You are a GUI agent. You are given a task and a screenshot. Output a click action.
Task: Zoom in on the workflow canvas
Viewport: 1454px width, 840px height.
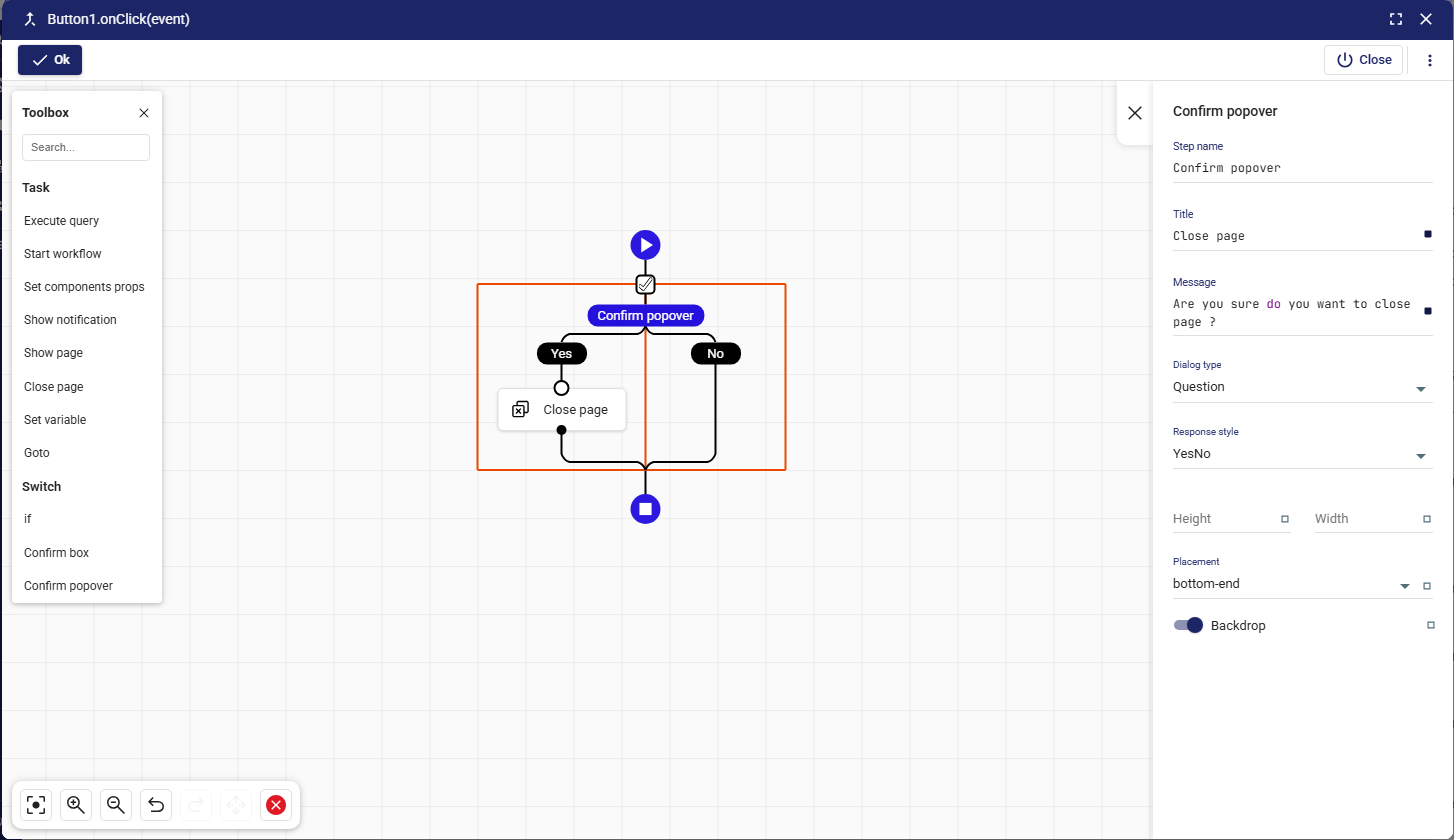[75, 805]
